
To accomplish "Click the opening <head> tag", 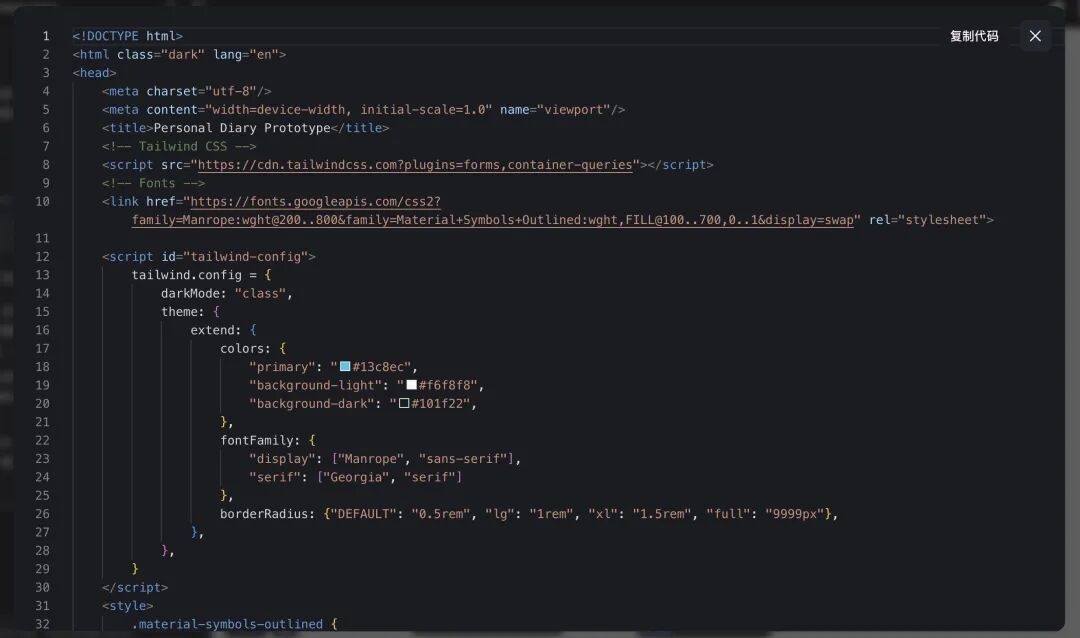I will (94, 72).
